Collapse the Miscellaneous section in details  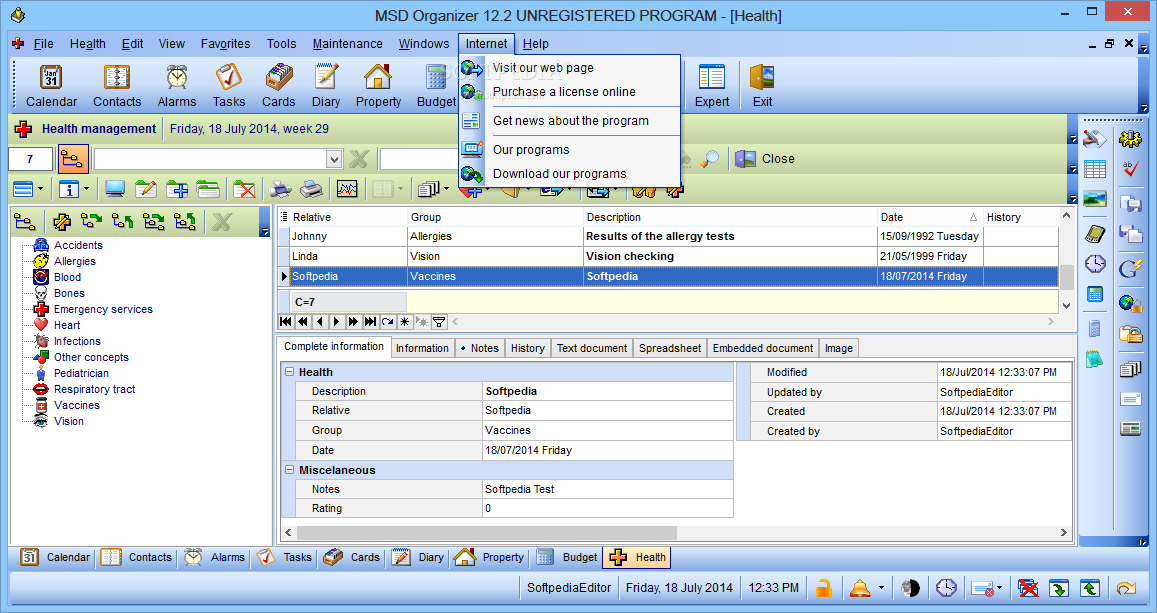[290, 470]
